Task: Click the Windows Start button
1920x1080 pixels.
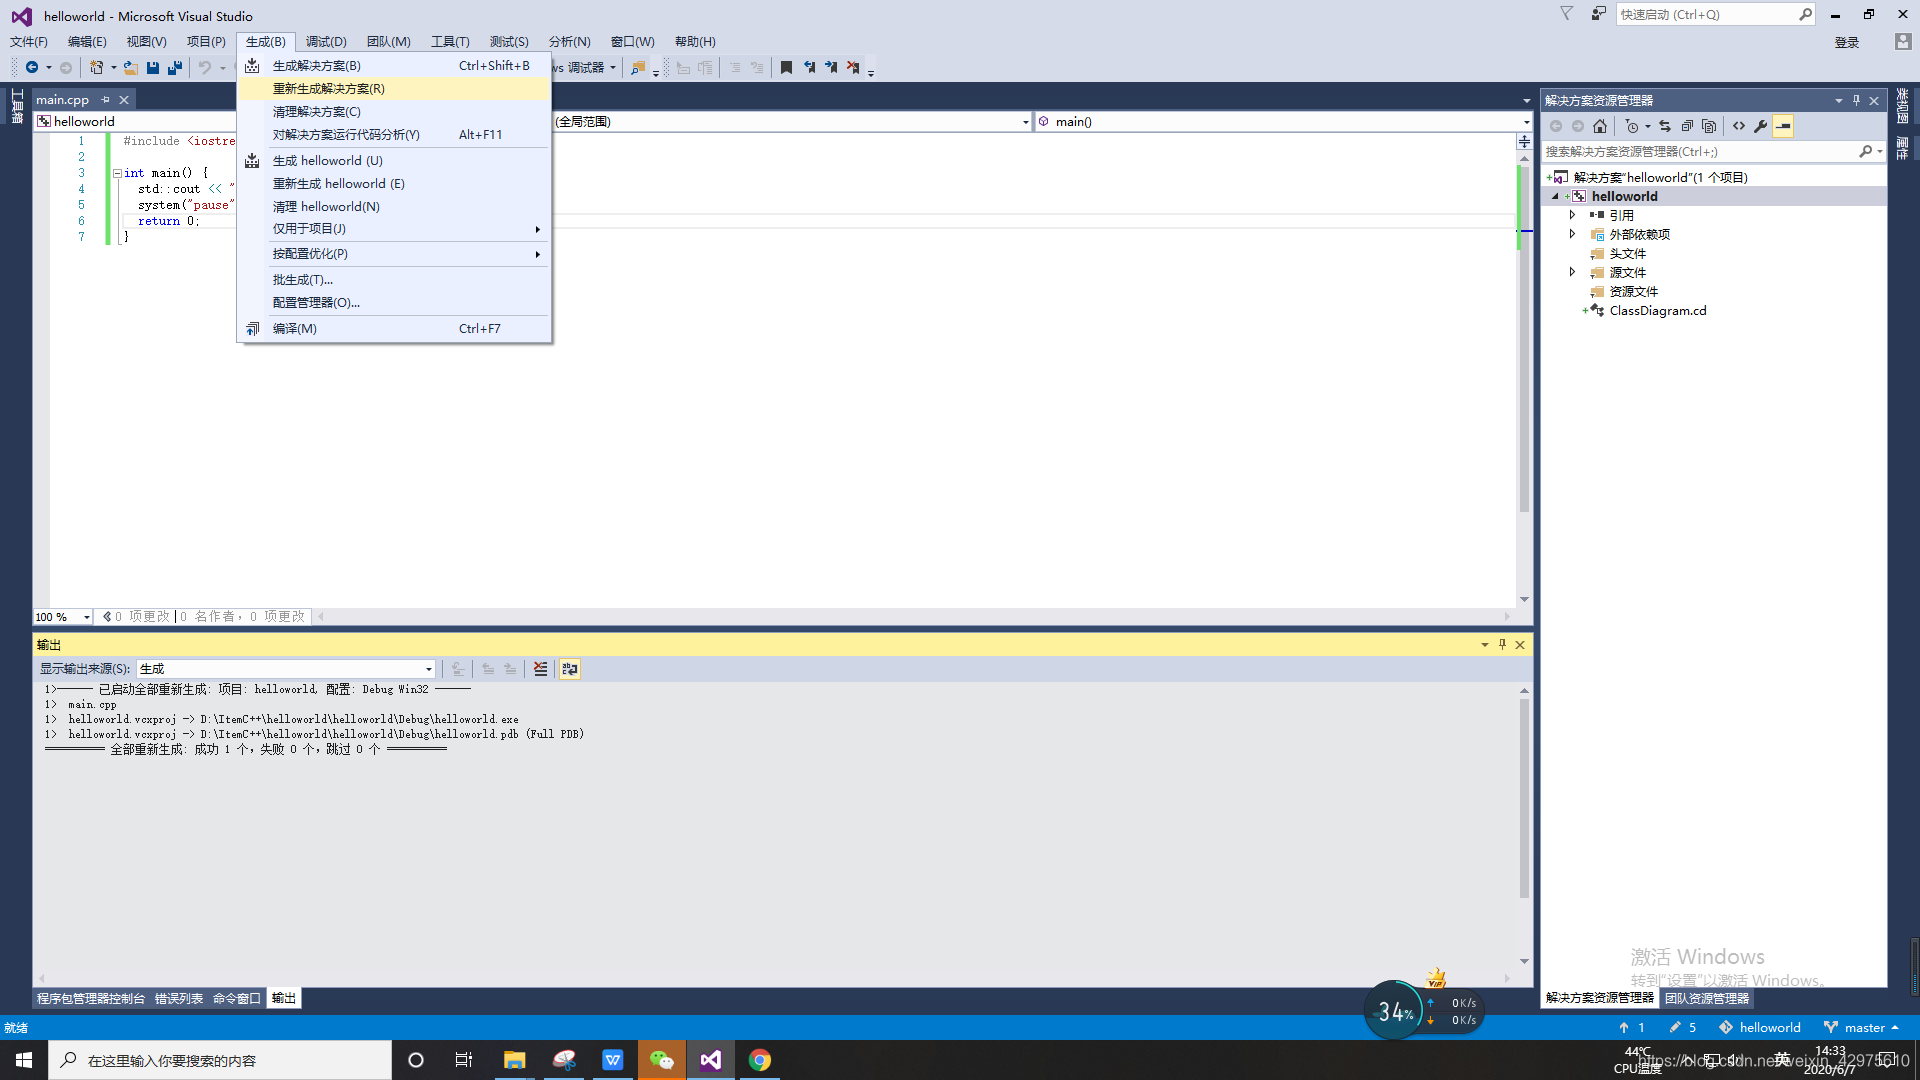Action: pos(24,1060)
